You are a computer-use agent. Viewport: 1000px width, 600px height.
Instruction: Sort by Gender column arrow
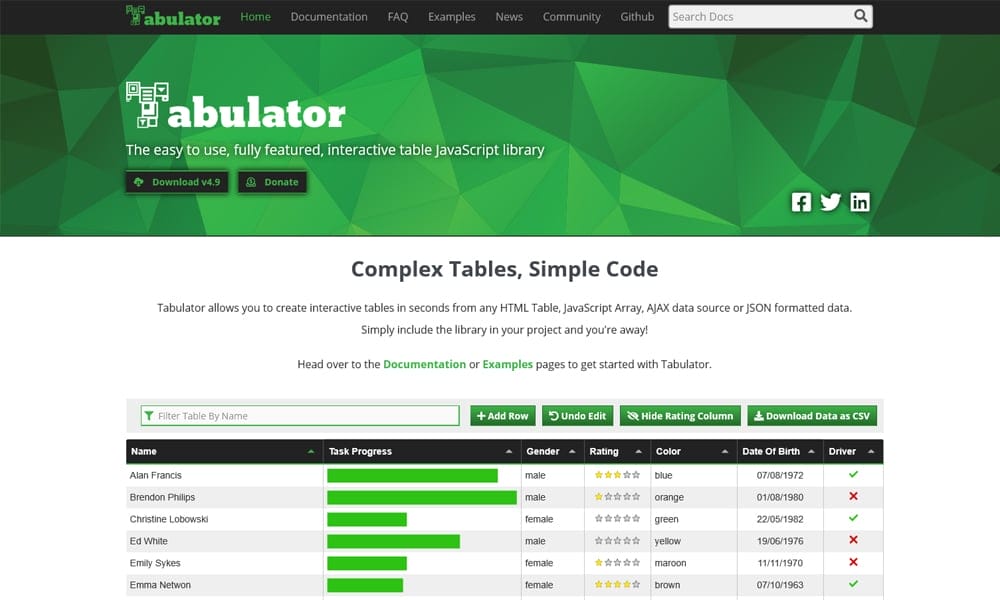[x=572, y=451]
